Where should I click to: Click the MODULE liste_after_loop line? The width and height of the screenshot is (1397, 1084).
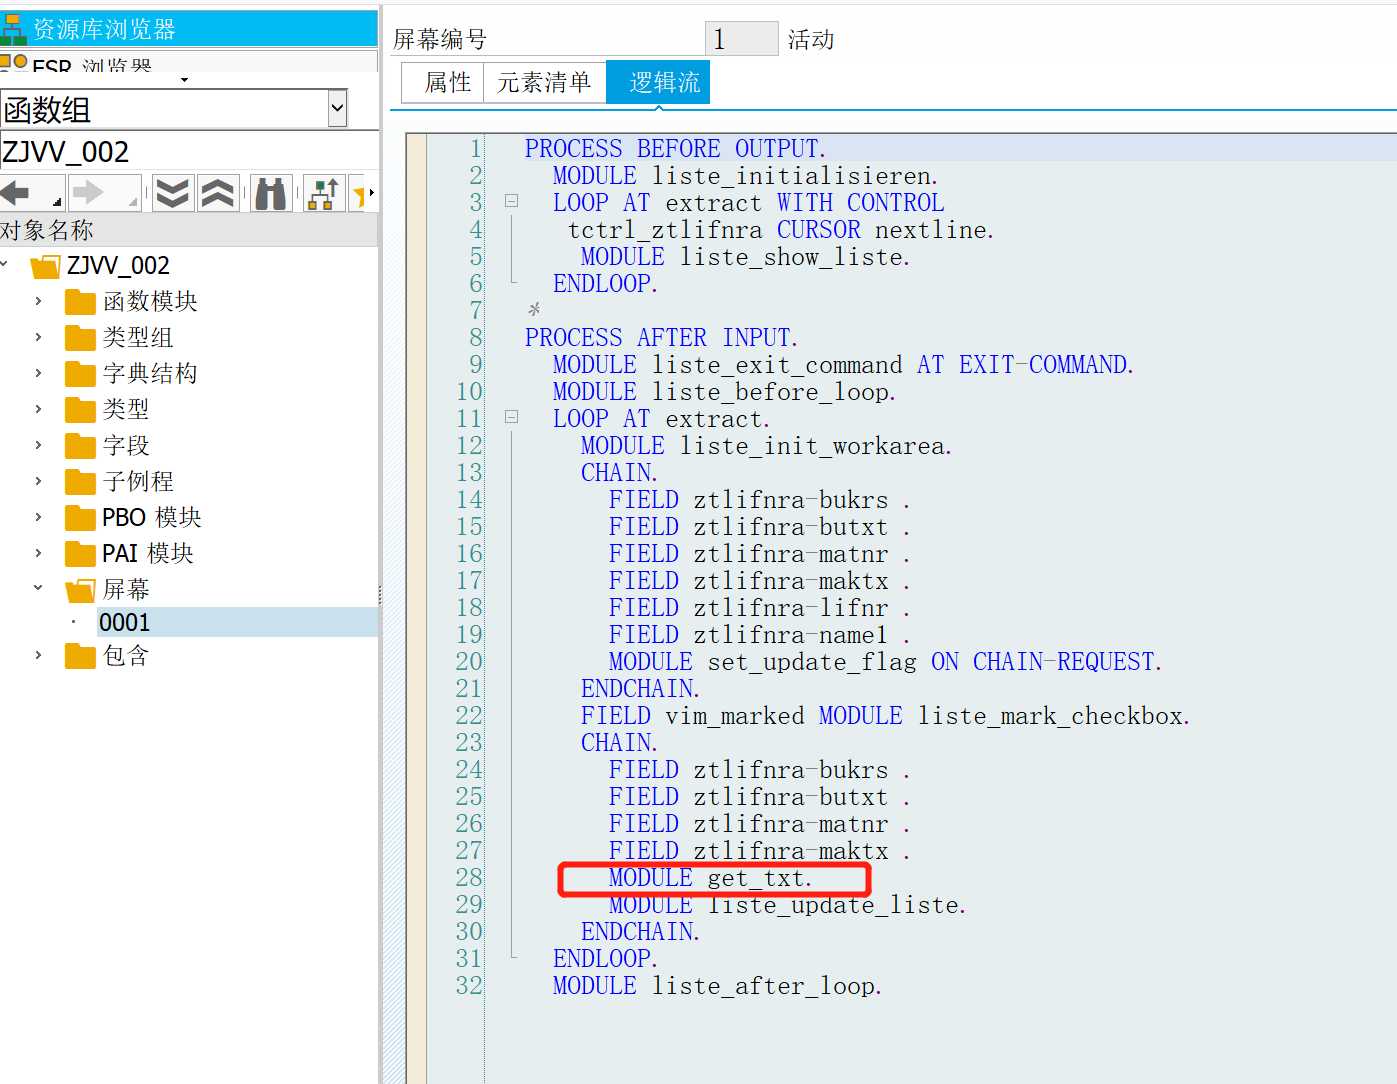[x=717, y=985]
